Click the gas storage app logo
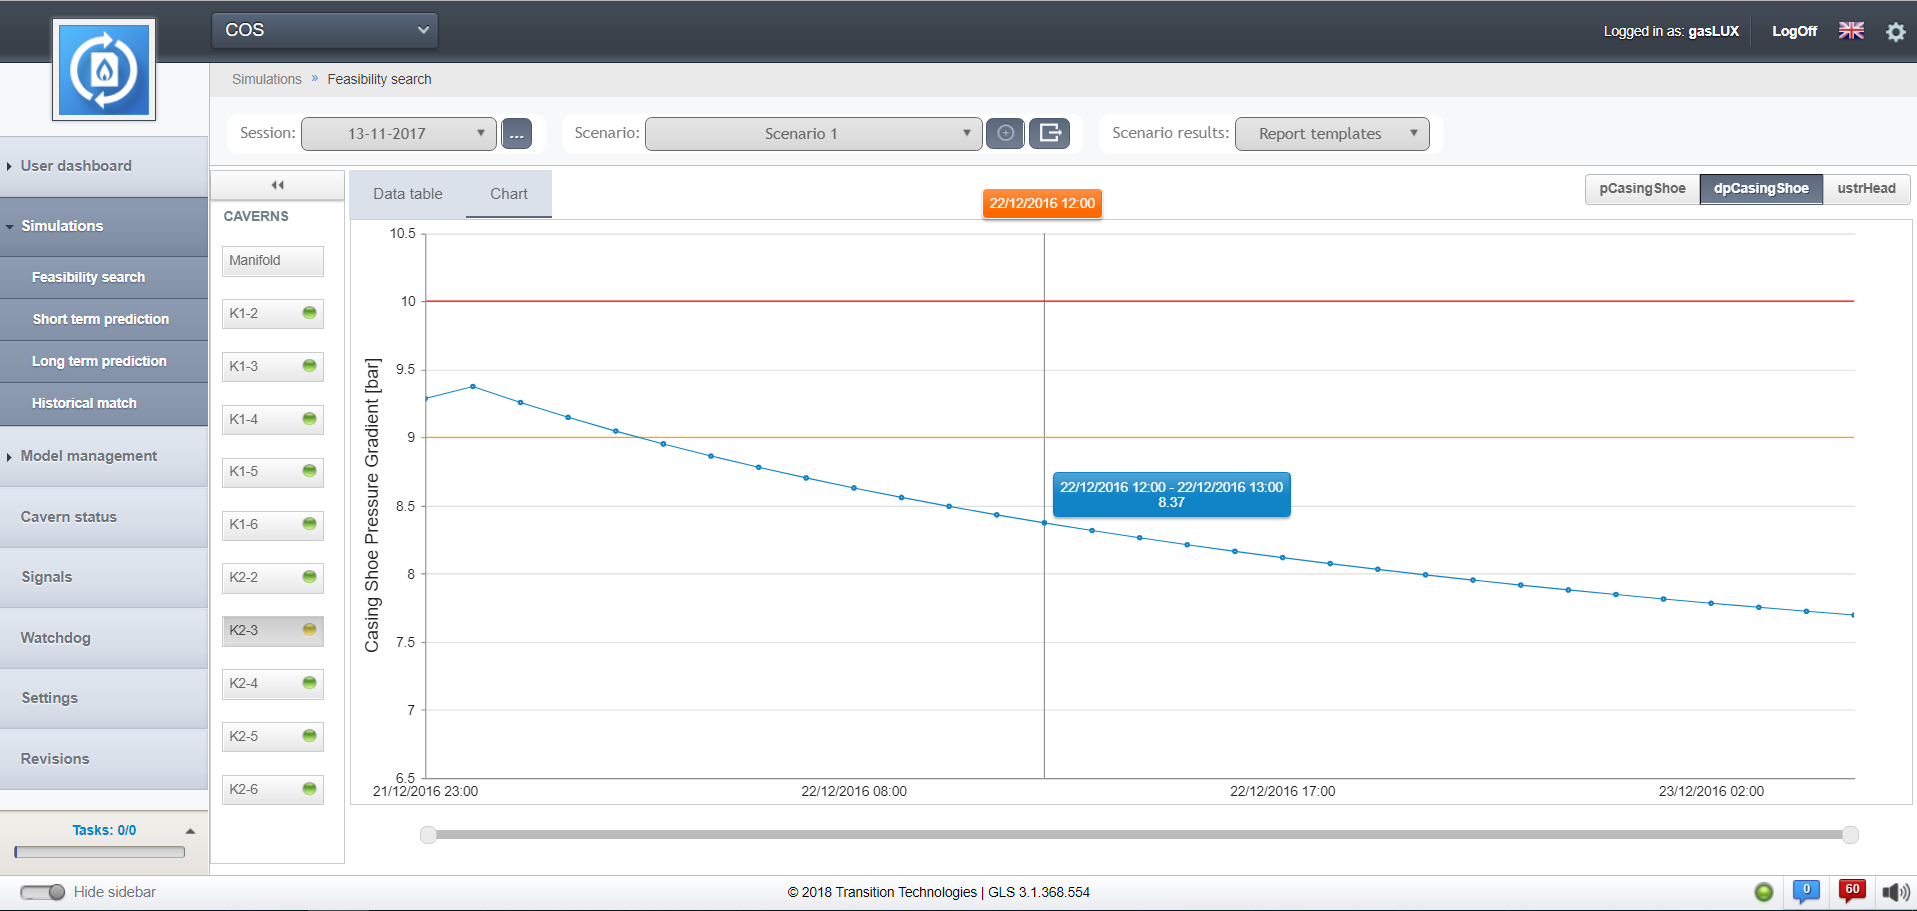This screenshot has width=1917, height=911. click(x=104, y=70)
